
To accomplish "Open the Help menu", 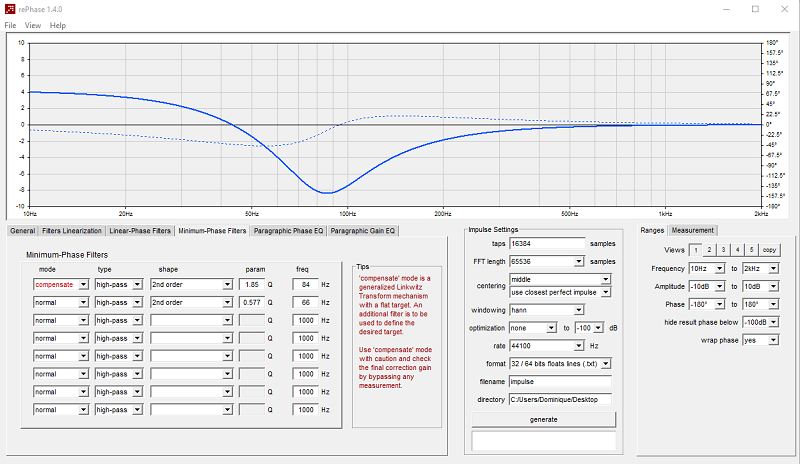I will click(58, 25).
